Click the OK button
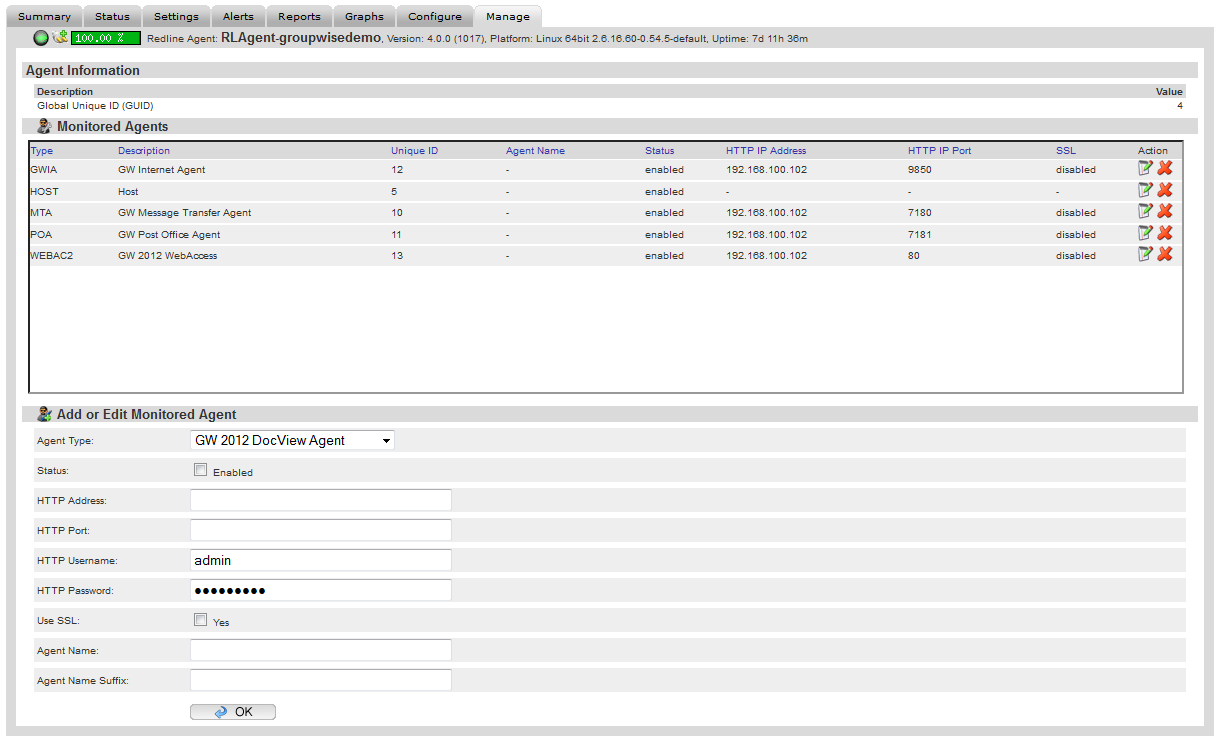 233,712
